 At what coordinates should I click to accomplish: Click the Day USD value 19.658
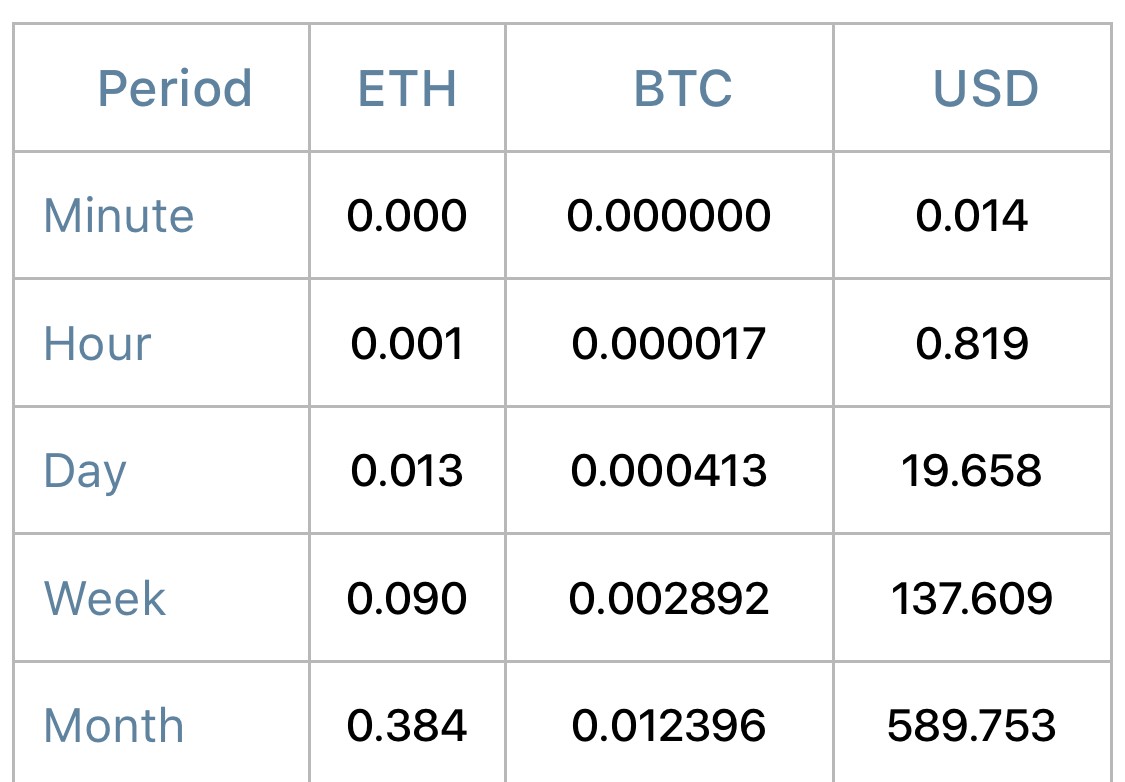pos(971,471)
